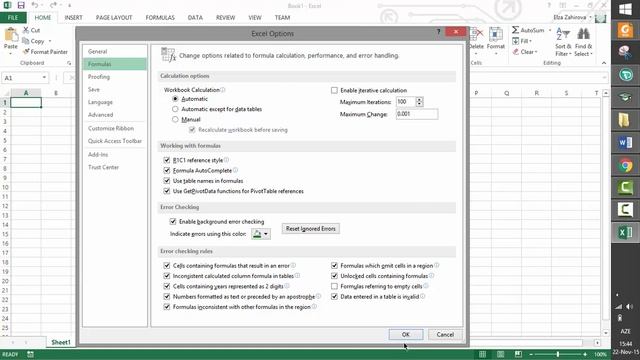Click the Redo arrow icon
Image resolution: width=640 pixels, height=360 pixels.
click(53, 5)
